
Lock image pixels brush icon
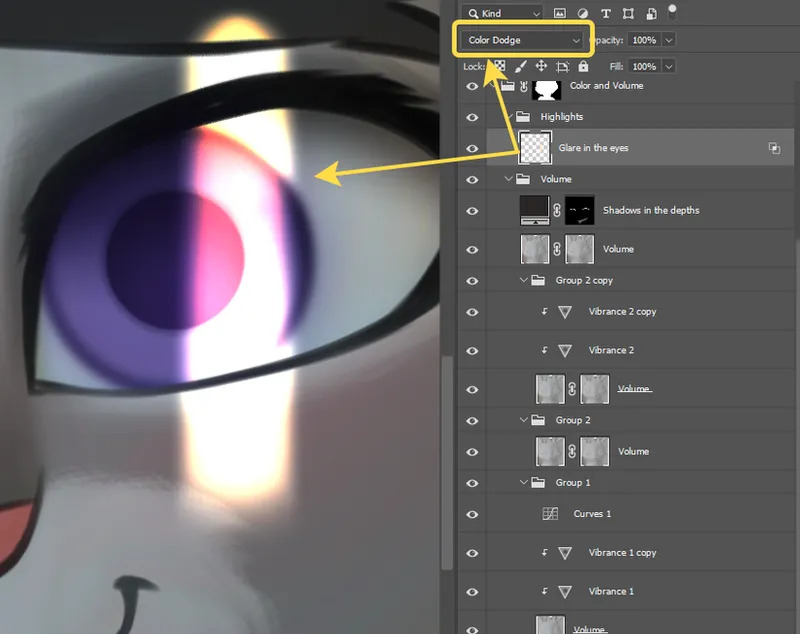coord(520,66)
